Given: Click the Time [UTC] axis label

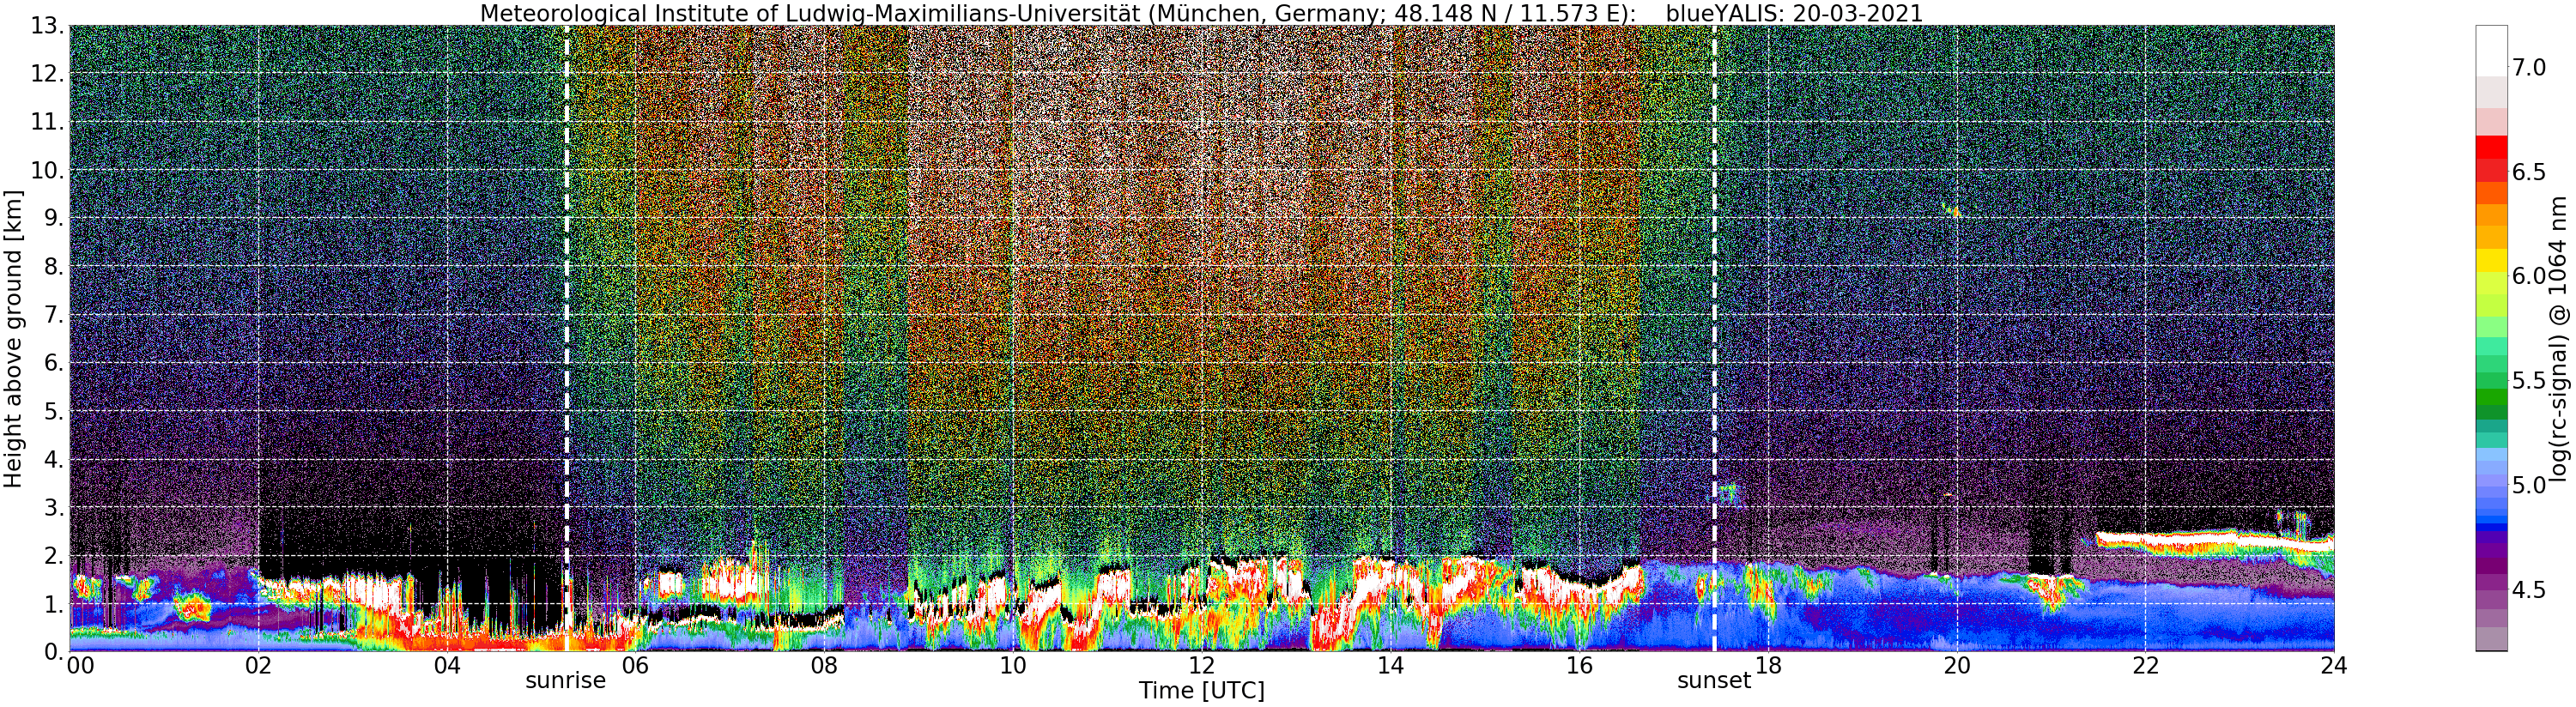Looking at the screenshot, I should (x=1201, y=691).
